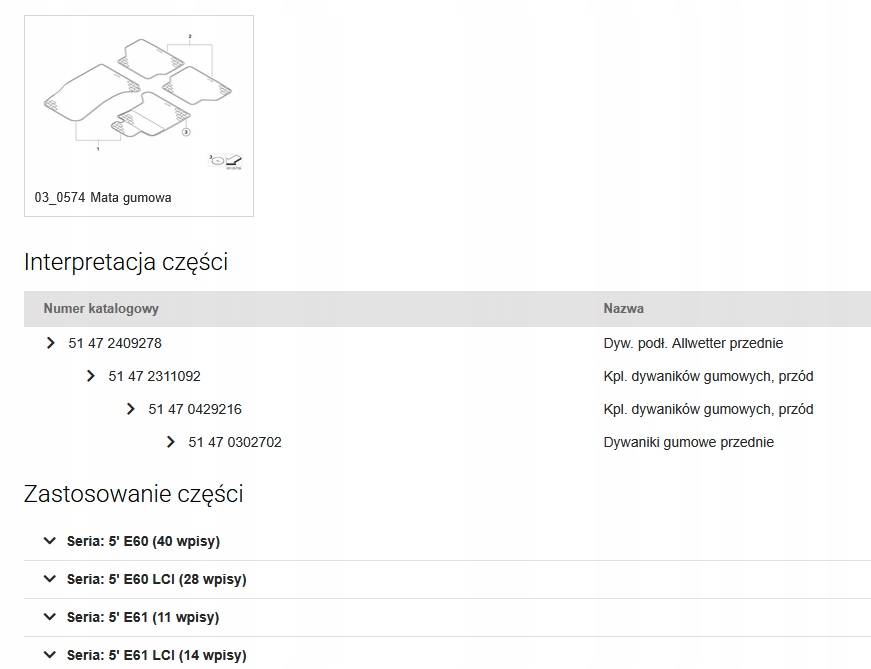Expand the Seria 5' E60 LCI chevron

click(x=49, y=579)
